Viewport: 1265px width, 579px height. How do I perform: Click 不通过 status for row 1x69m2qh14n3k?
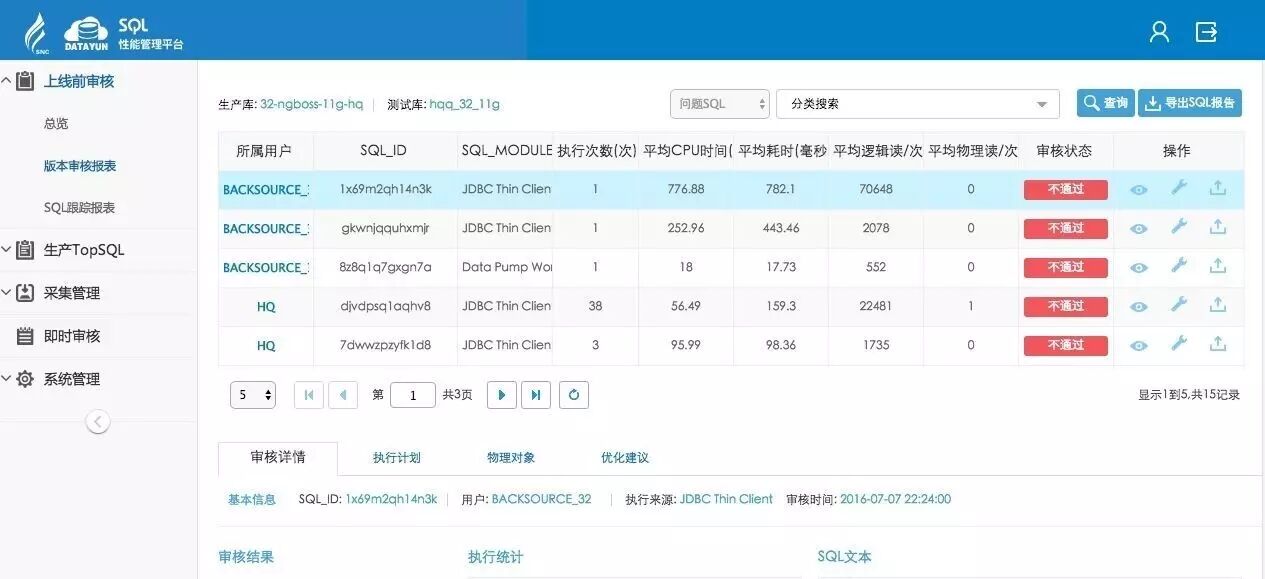1066,189
